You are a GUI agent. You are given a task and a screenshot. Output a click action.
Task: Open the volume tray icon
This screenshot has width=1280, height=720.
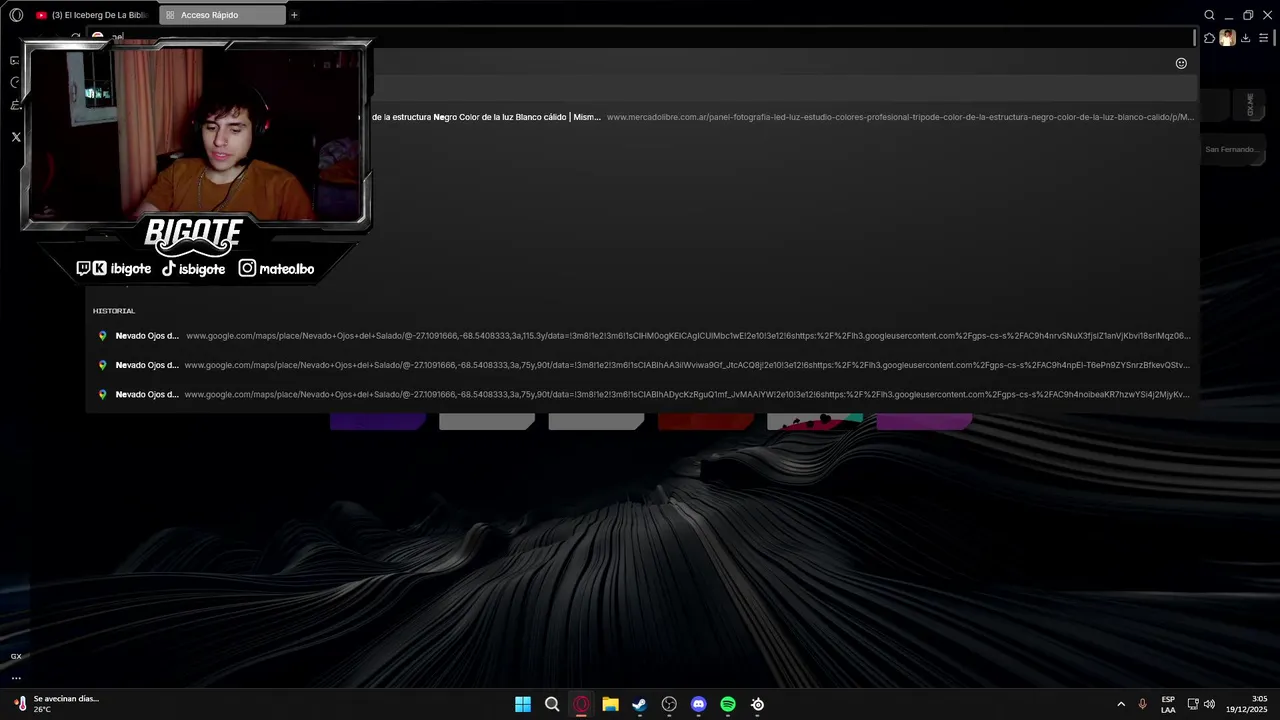pyautogui.click(x=1209, y=704)
